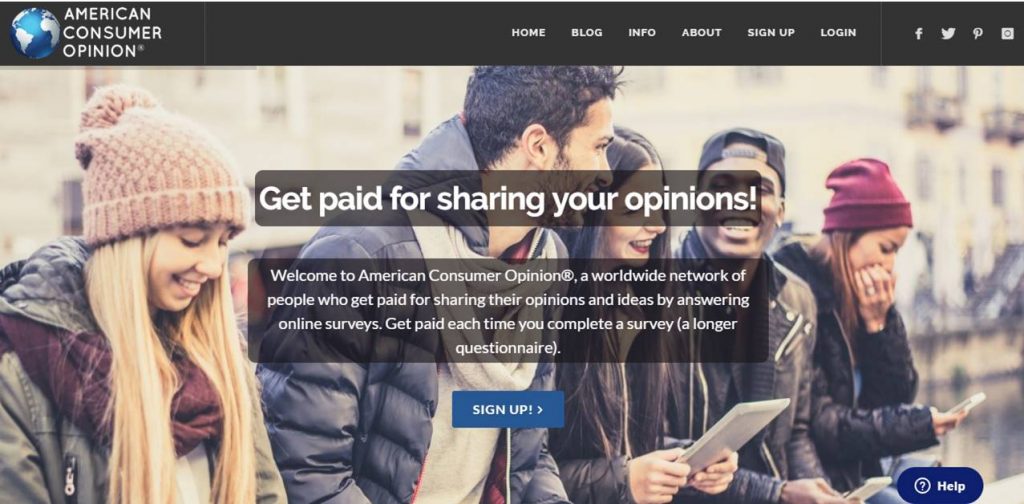This screenshot has height=504, width=1024.
Task: Open the Twitter bird icon
Action: (x=948, y=33)
